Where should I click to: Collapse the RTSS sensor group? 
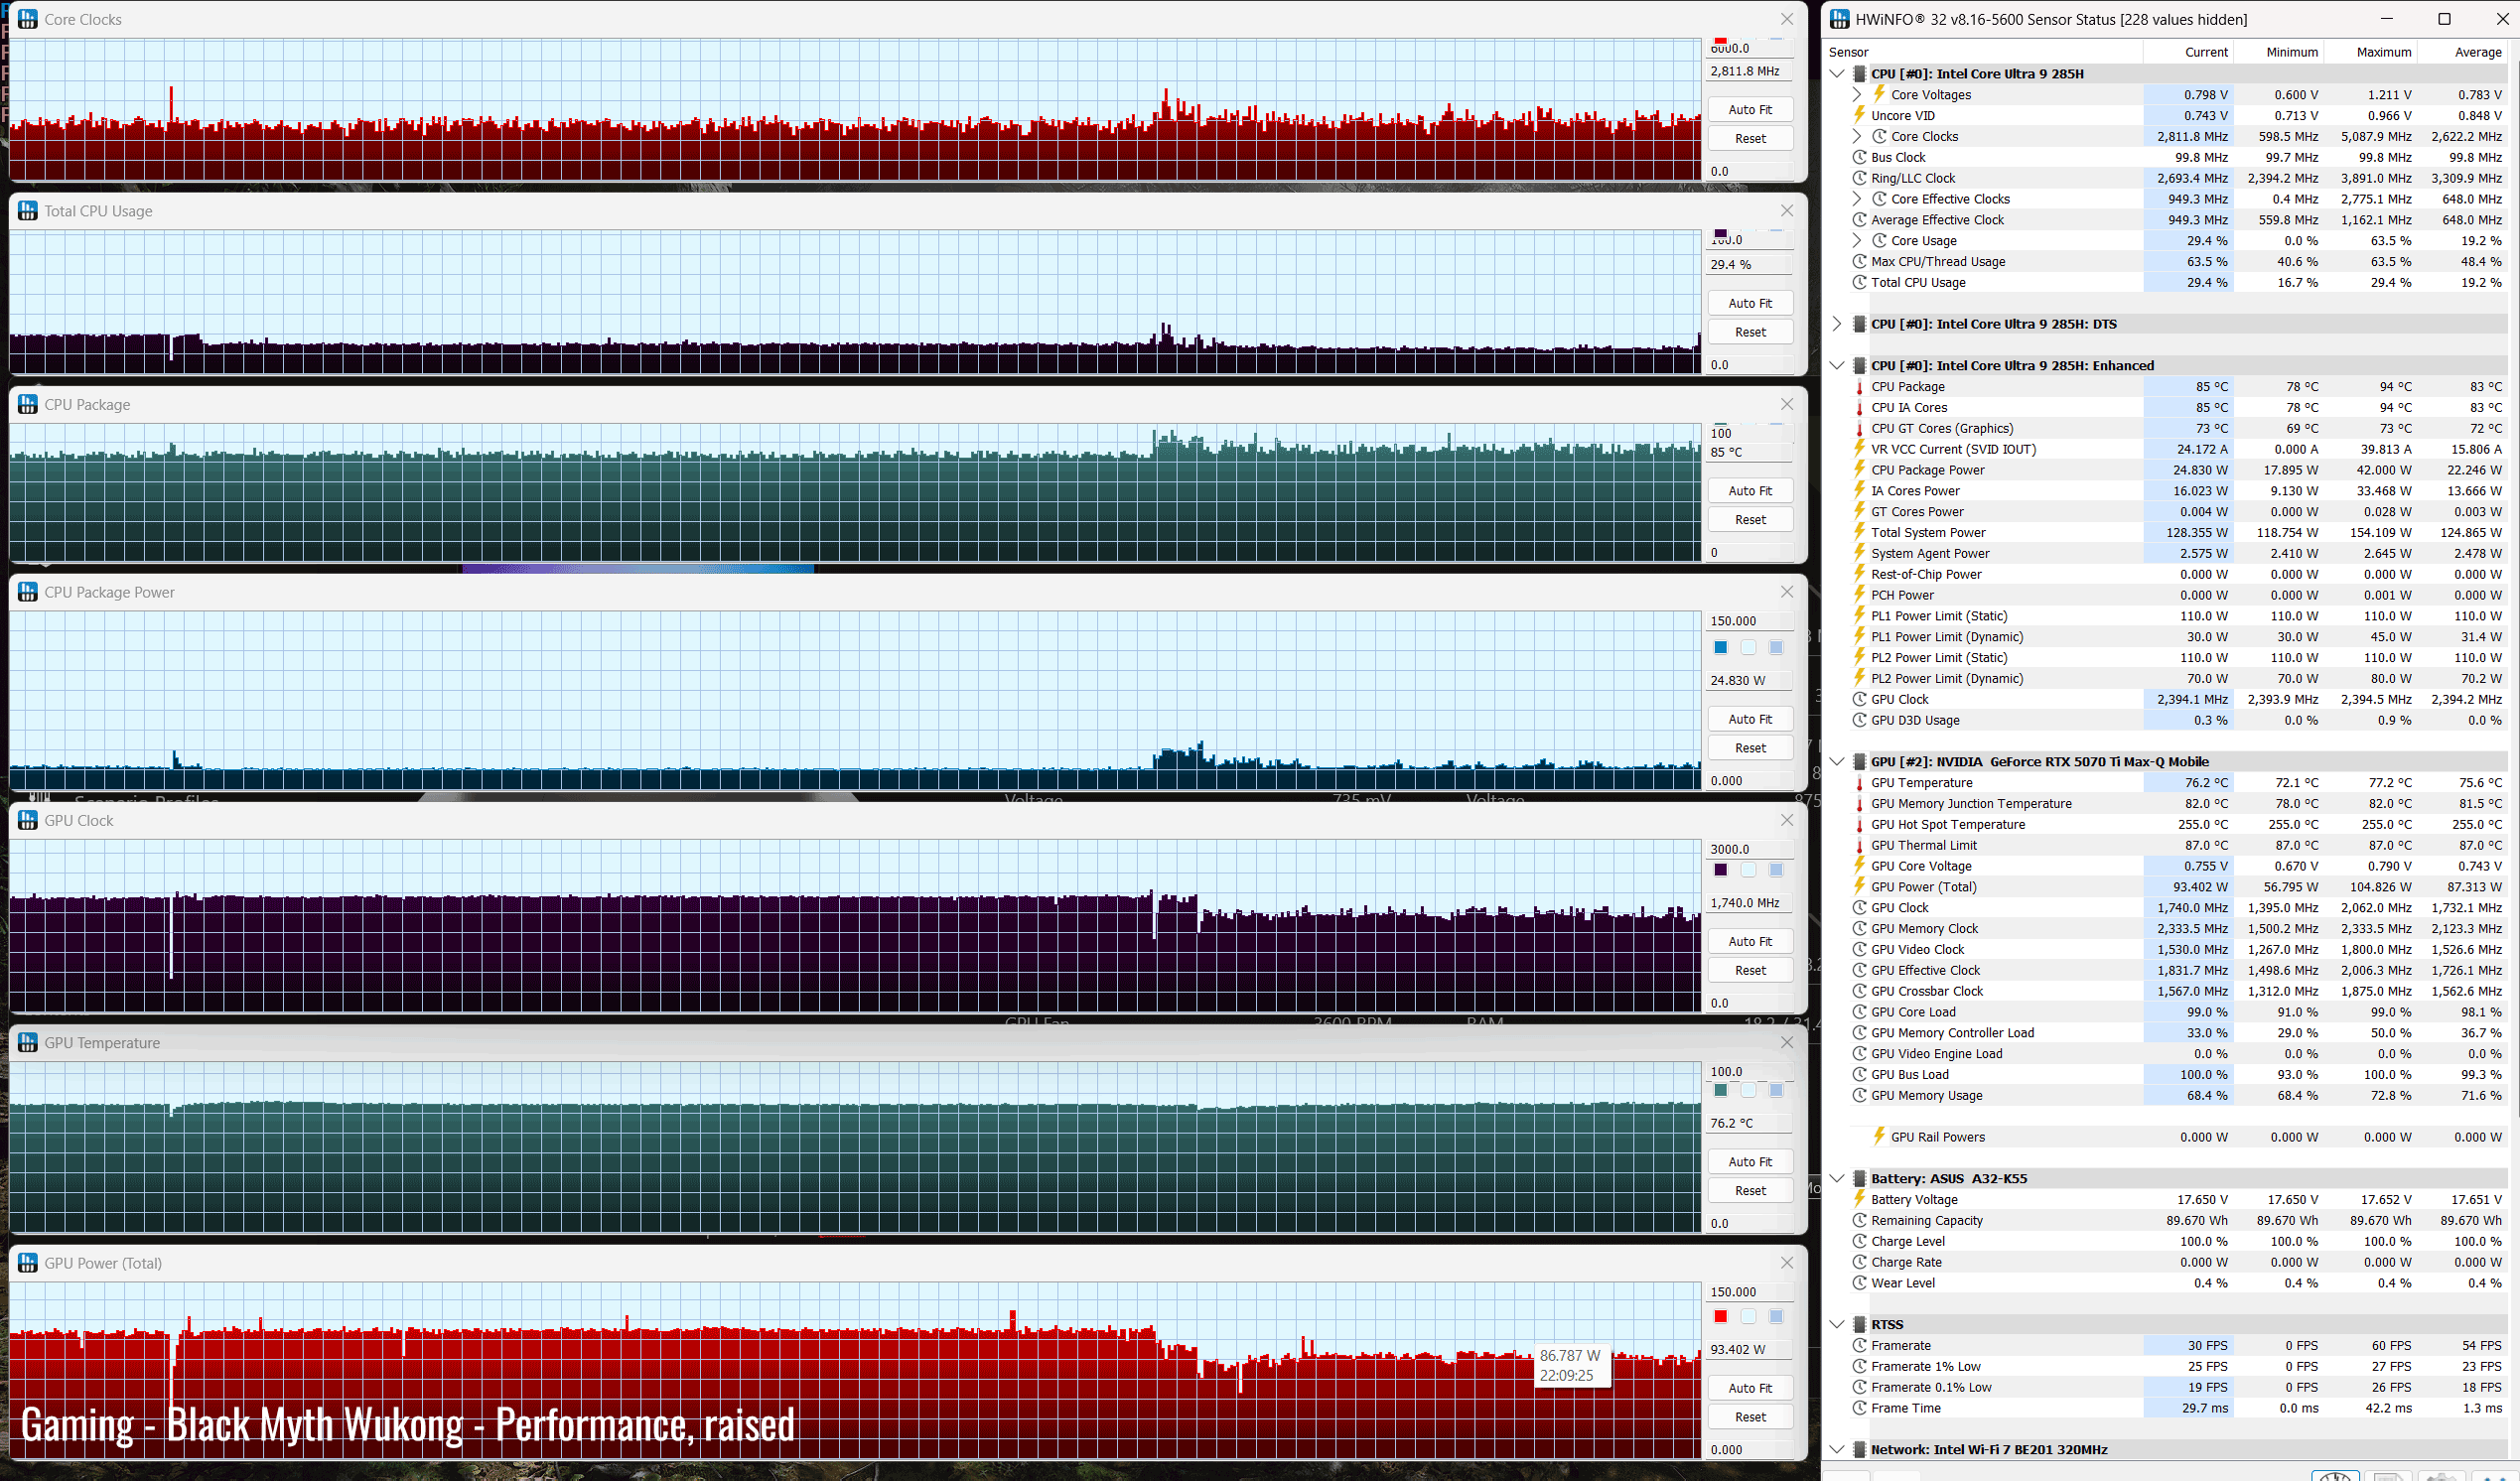click(1836, 1325)
